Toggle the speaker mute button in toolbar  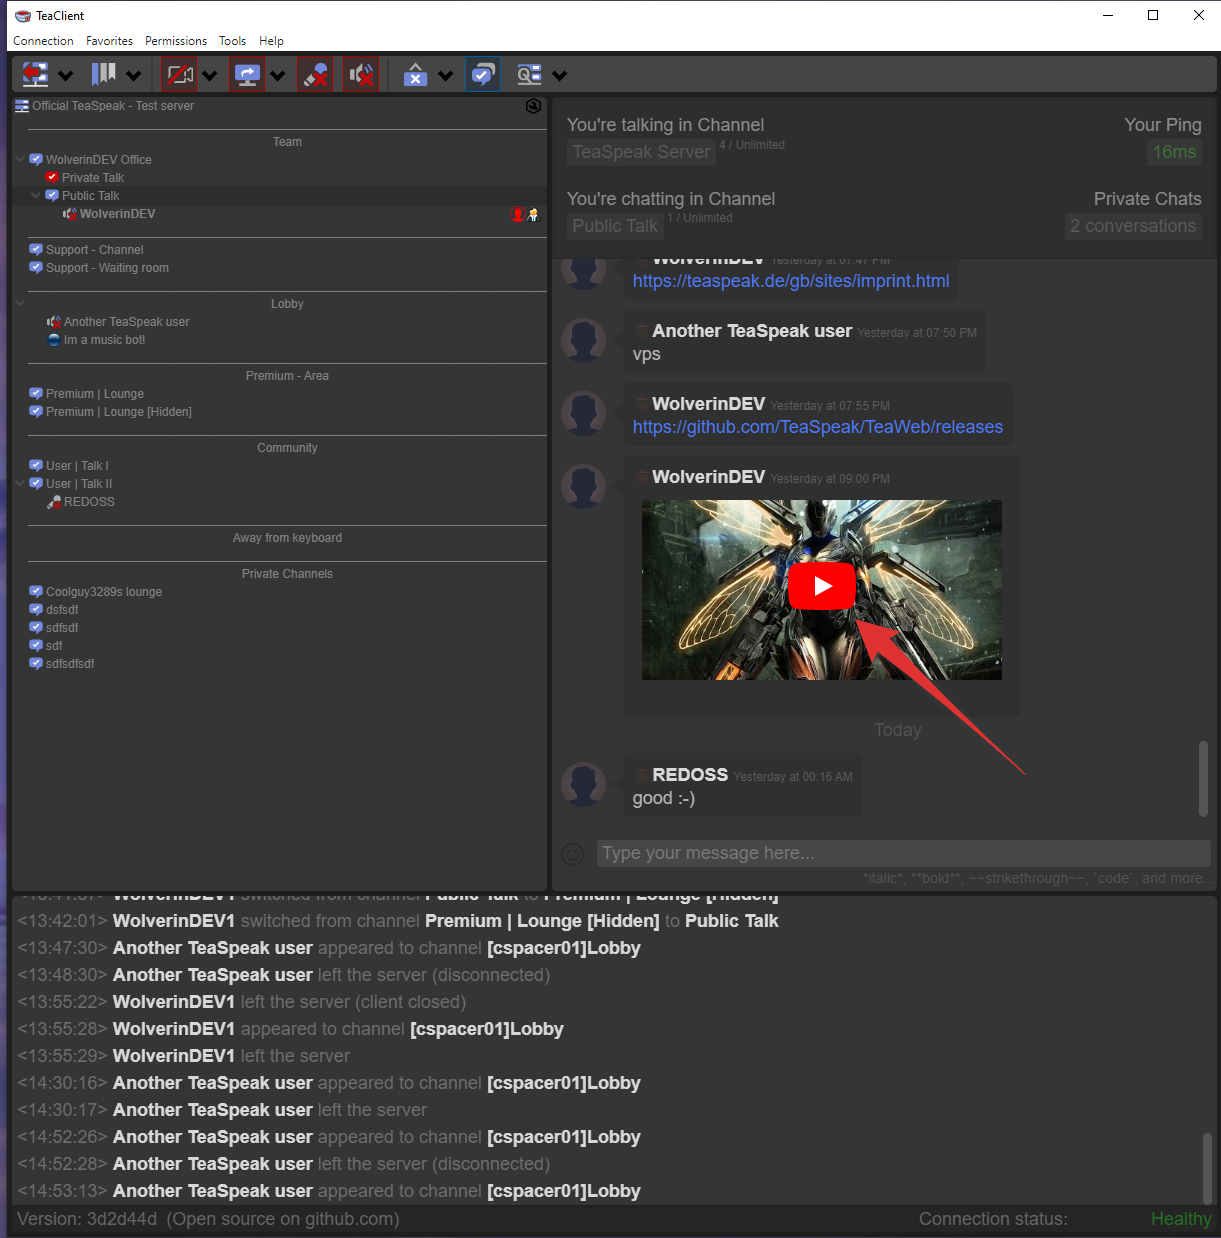tap(361, 75)
